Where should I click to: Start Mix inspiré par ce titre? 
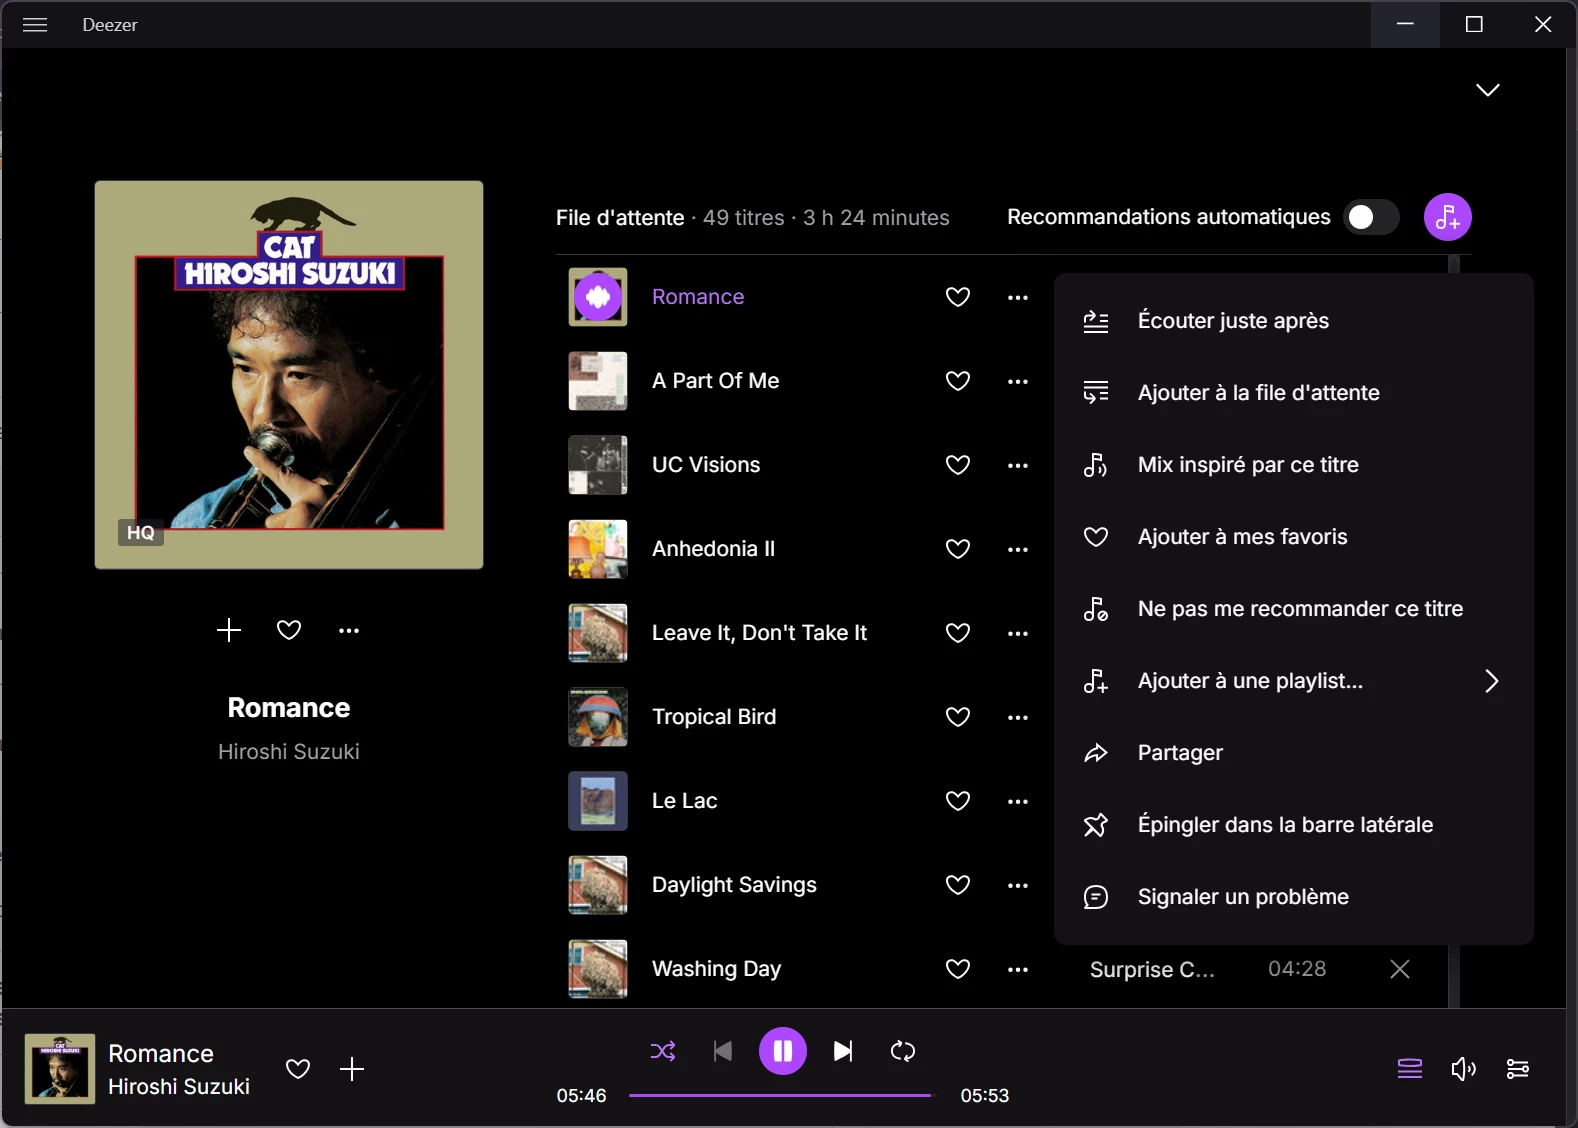pos(1293,465)
